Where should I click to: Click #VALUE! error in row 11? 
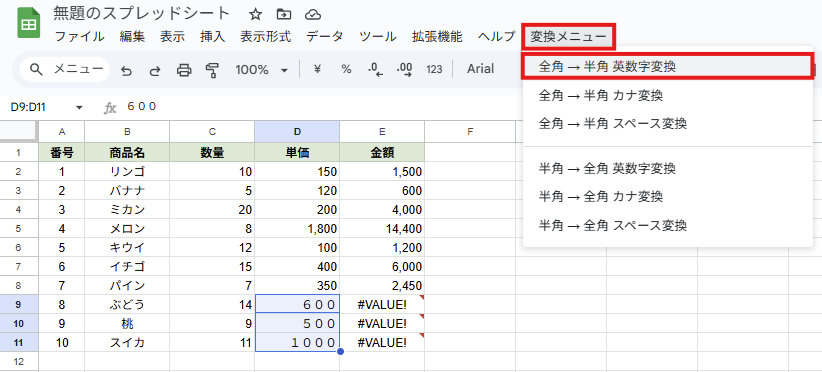tap(382, 343)
